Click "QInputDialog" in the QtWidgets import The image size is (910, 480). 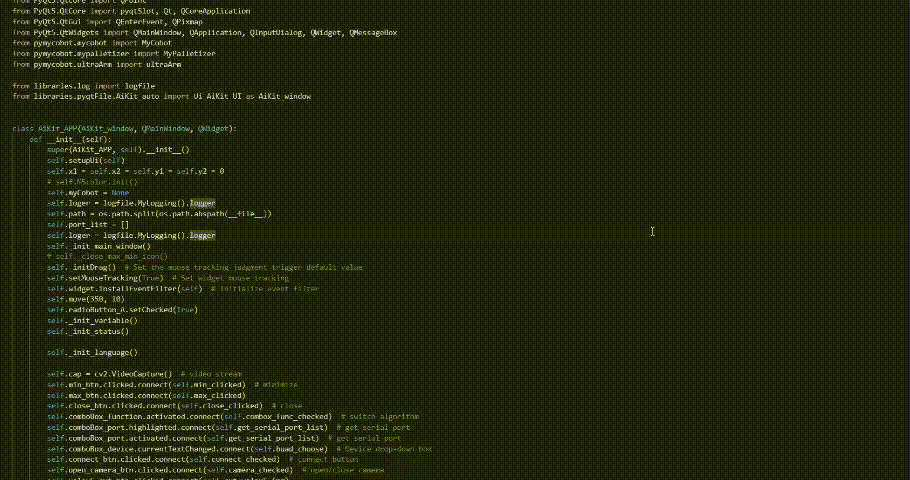275,33
